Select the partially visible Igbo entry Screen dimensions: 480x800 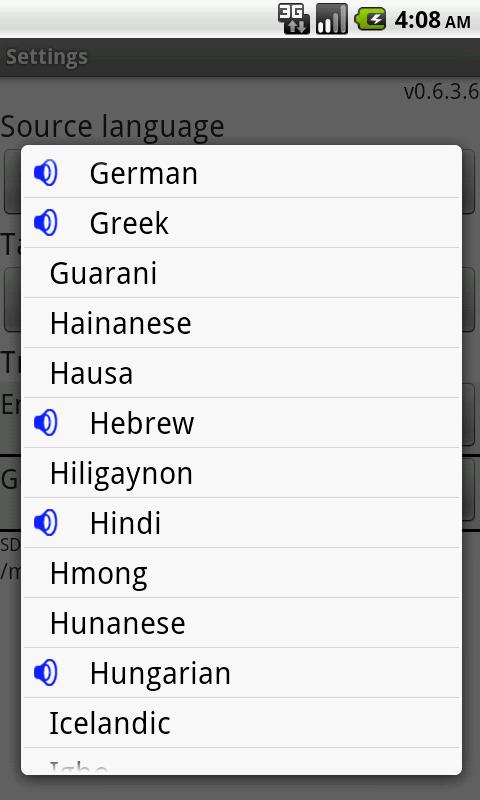coord(242,761)
